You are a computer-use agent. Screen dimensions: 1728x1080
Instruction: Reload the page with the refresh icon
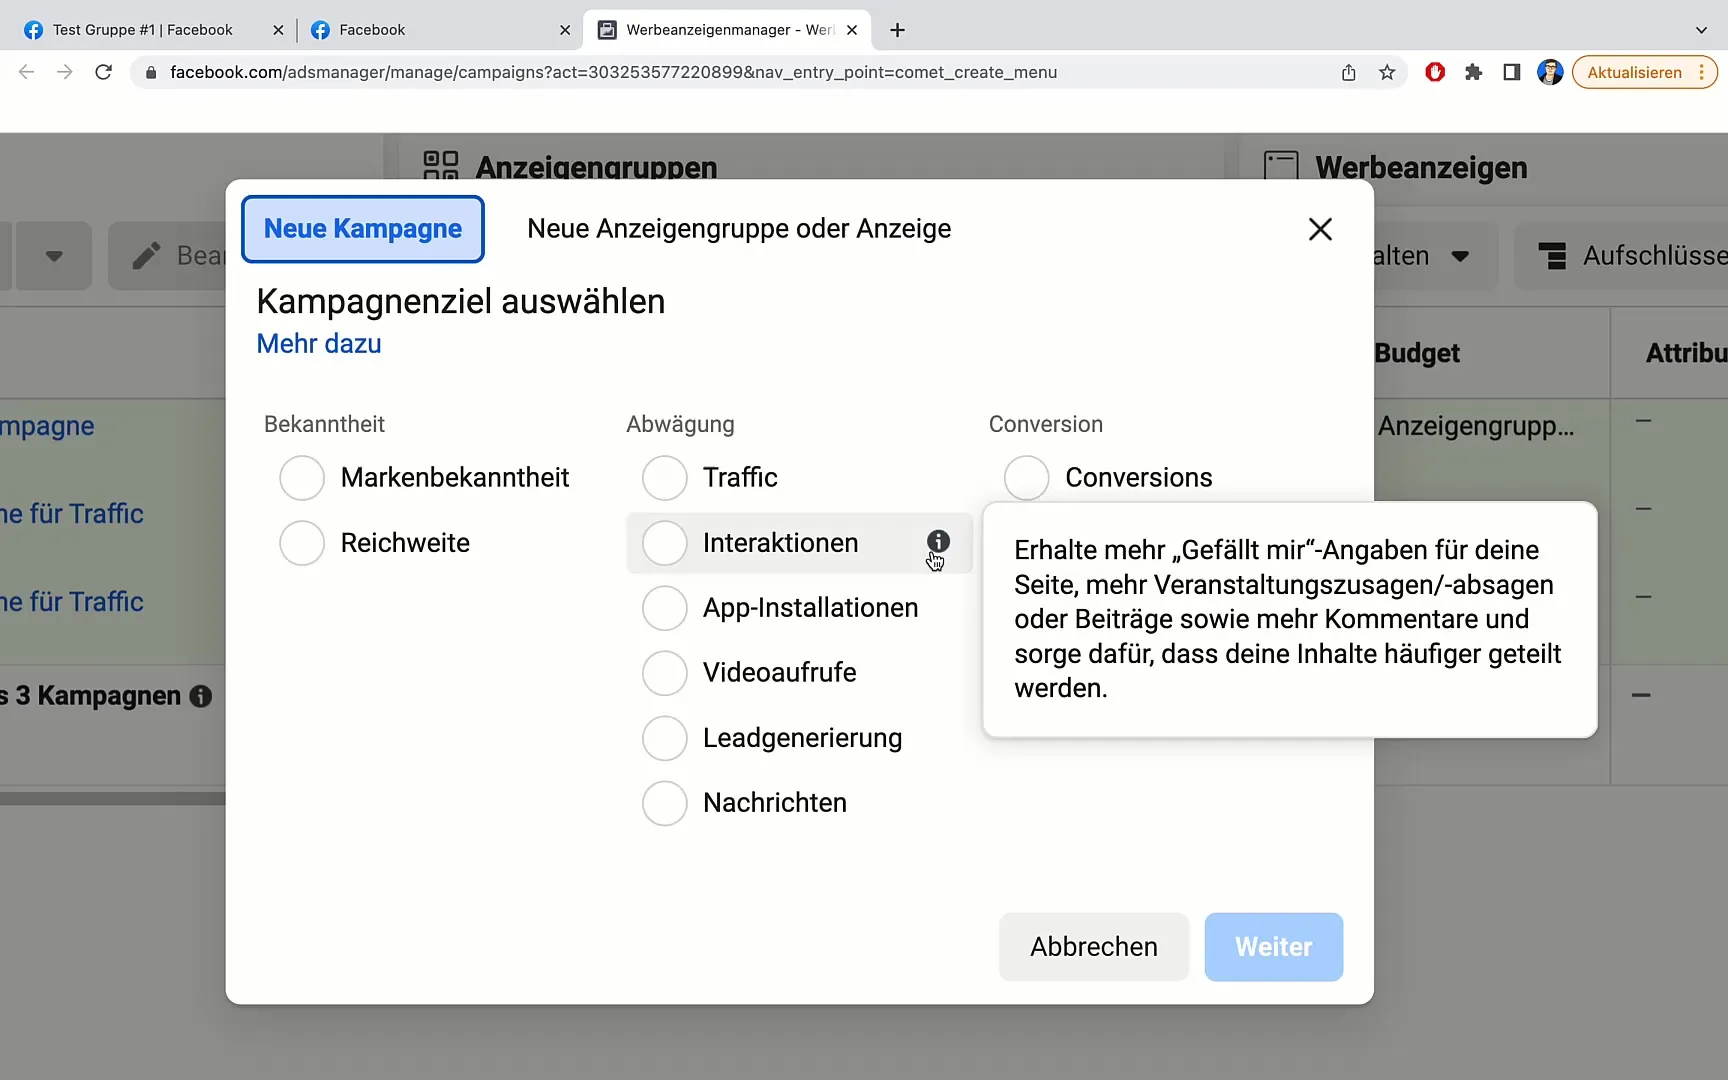(103, 72)
